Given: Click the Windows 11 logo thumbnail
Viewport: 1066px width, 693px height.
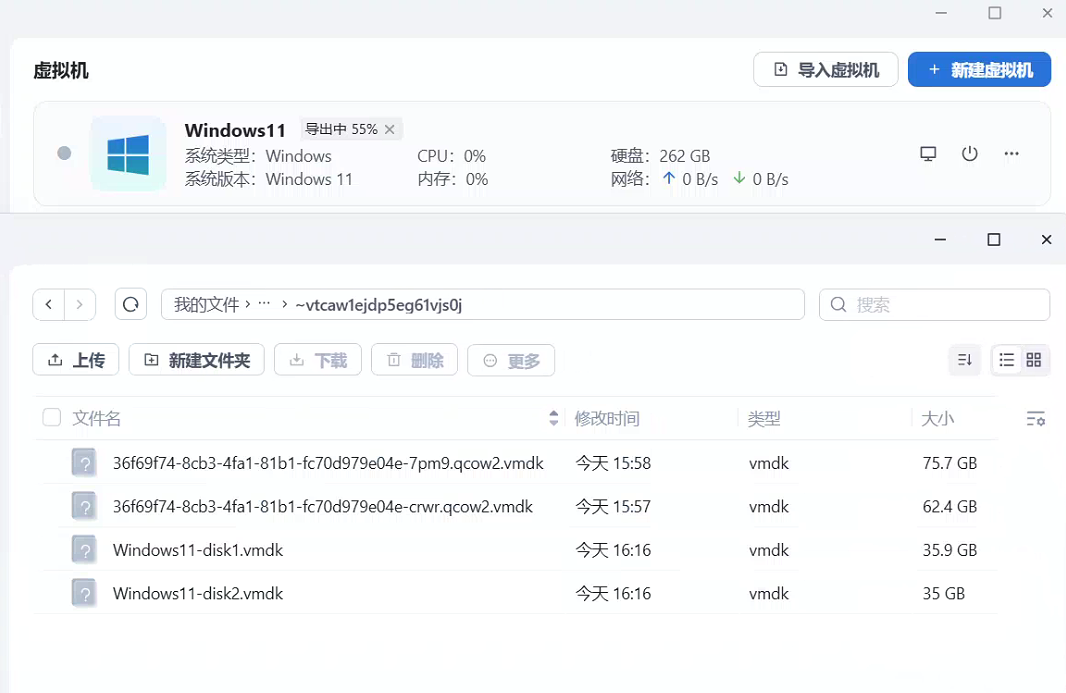Looking at the screenshot, I should click(128, 154).
